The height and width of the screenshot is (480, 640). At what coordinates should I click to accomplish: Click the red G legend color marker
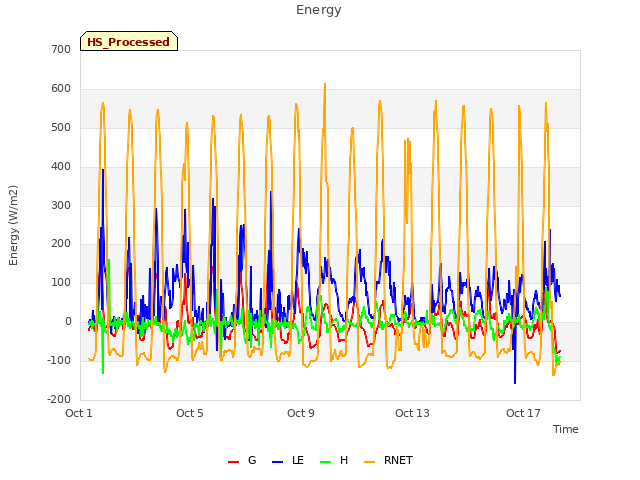(233, 462)
